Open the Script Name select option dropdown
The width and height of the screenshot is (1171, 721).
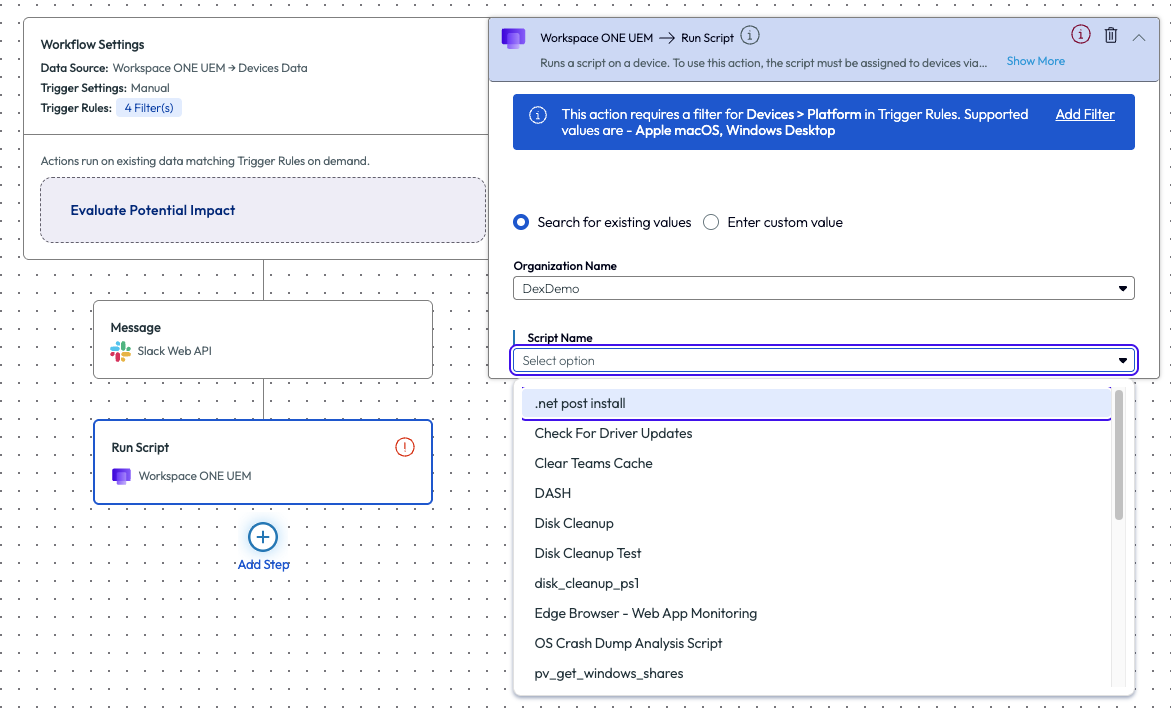[823, 360]
